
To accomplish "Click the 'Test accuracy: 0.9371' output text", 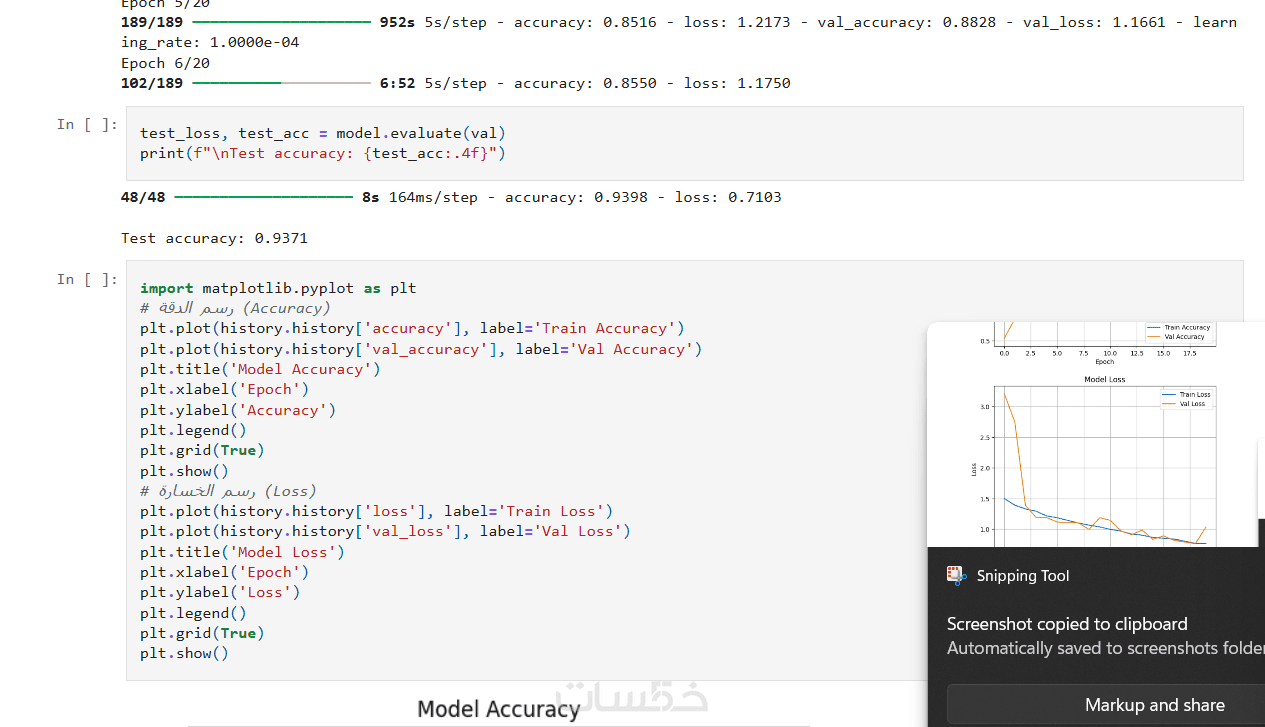I will 214,238.
